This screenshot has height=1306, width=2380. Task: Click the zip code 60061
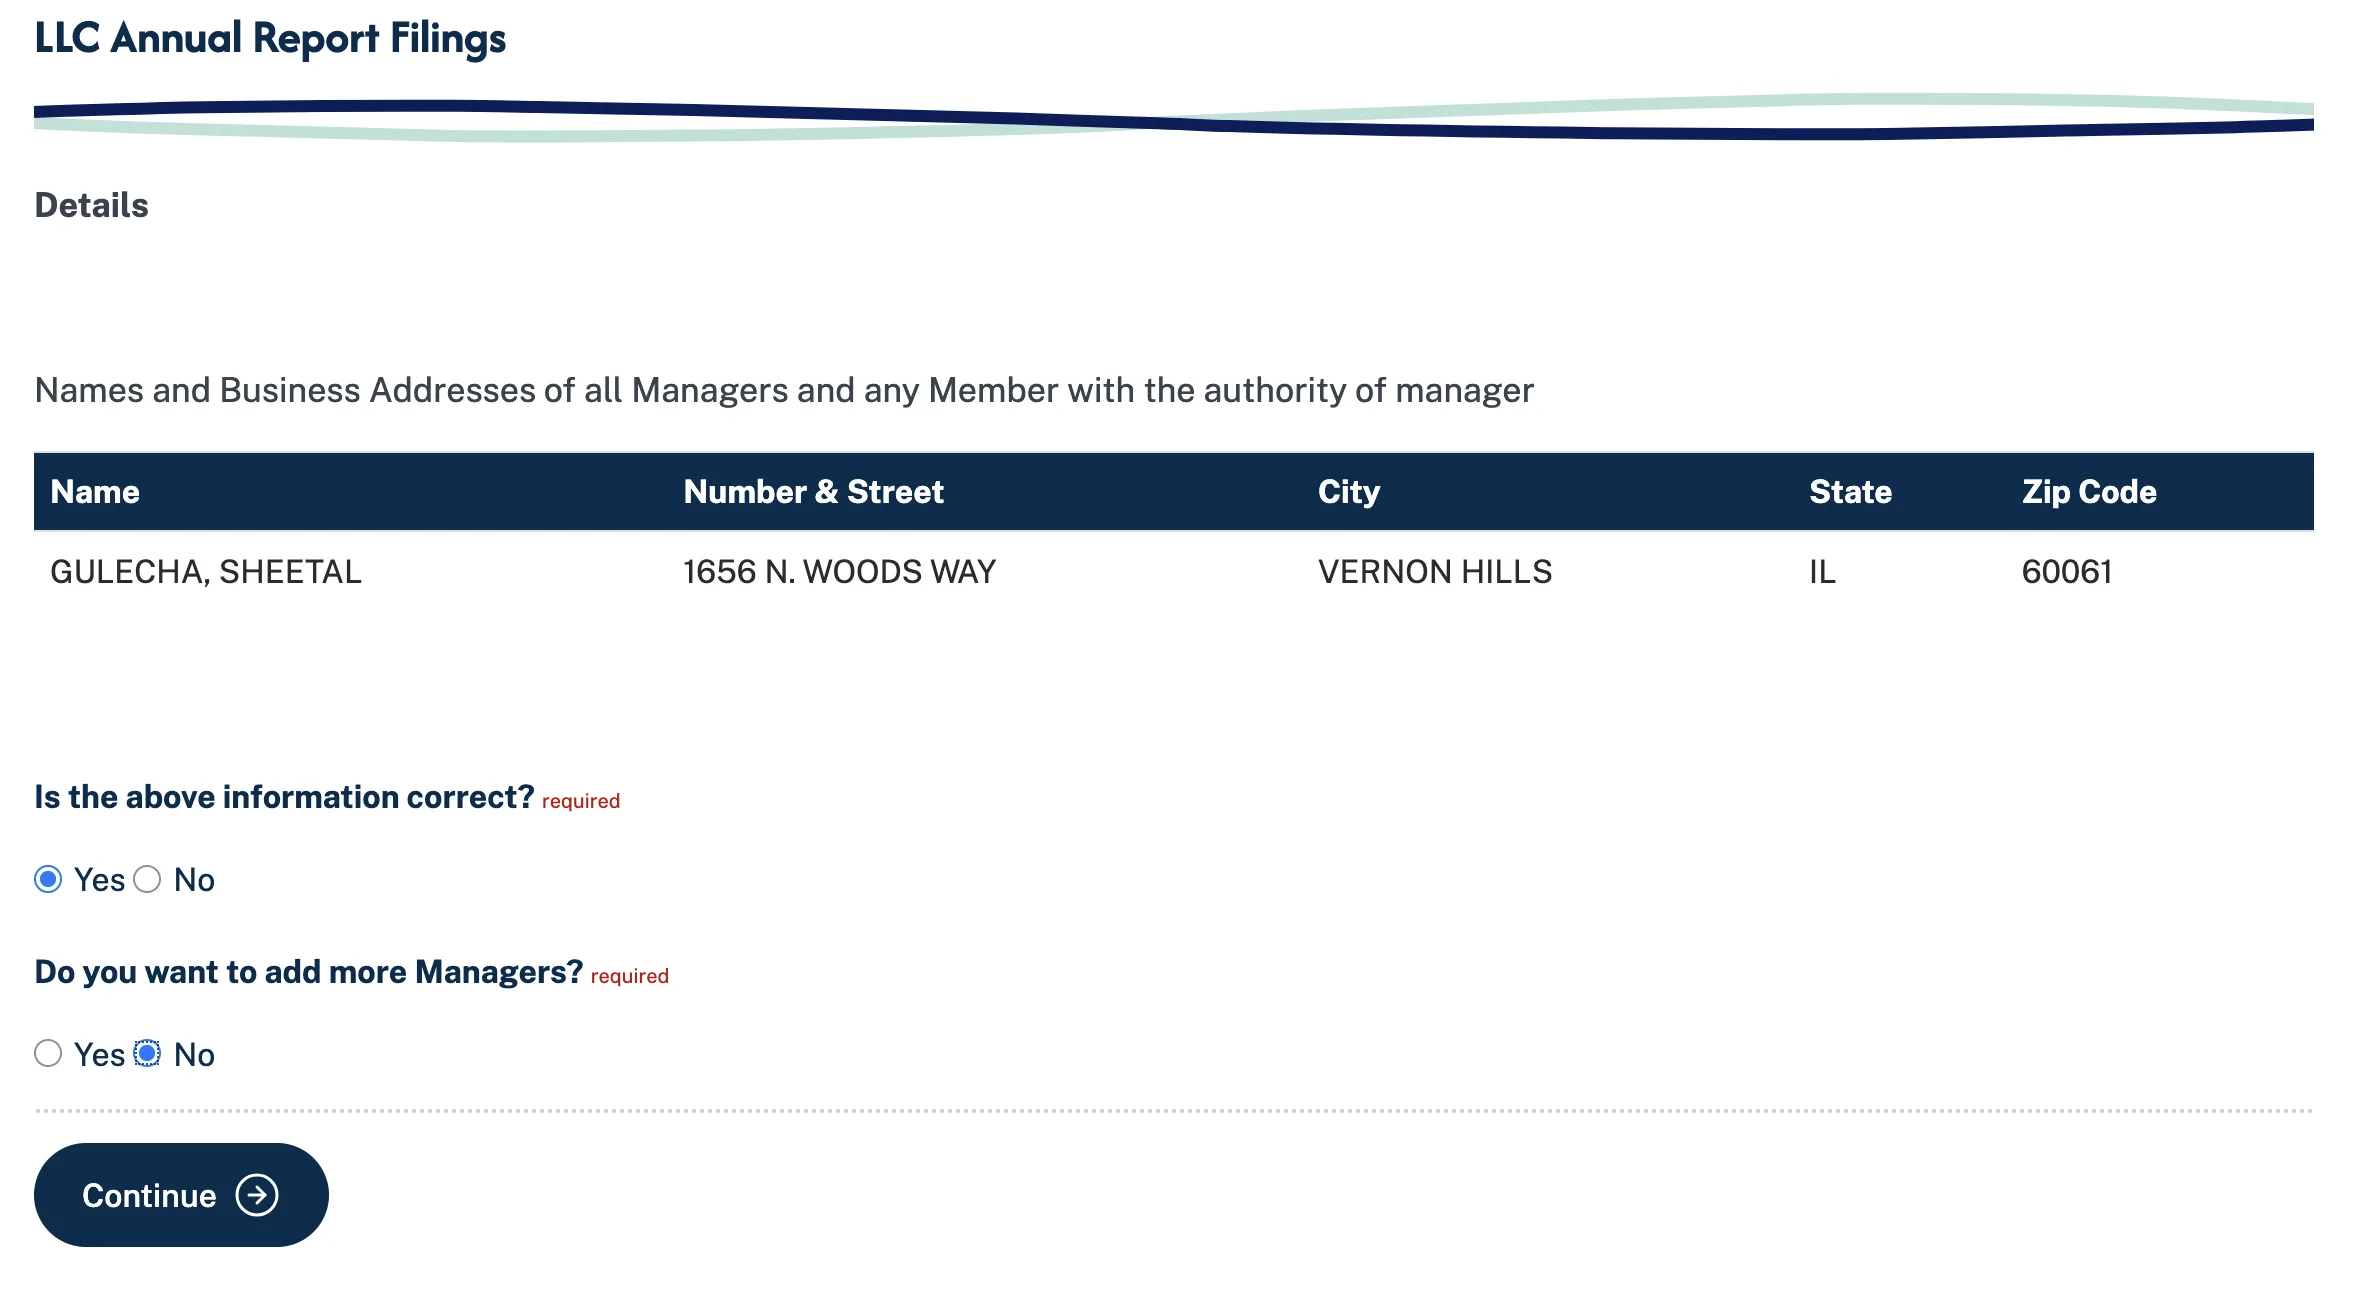tap(2066, 572)
